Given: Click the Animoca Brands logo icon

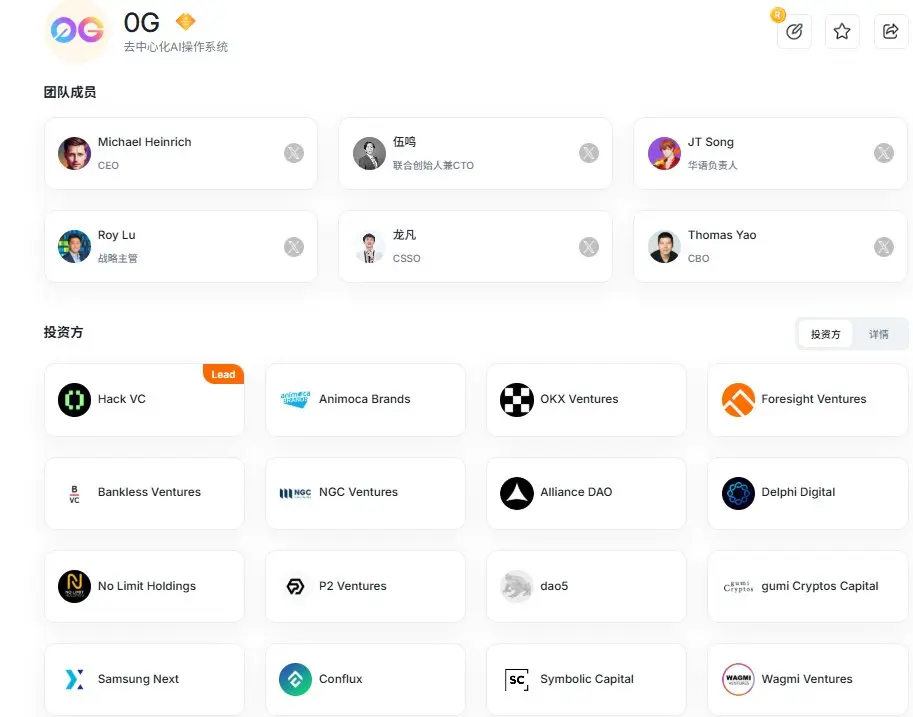Looking at the screenshot, I should coord(295,400).
